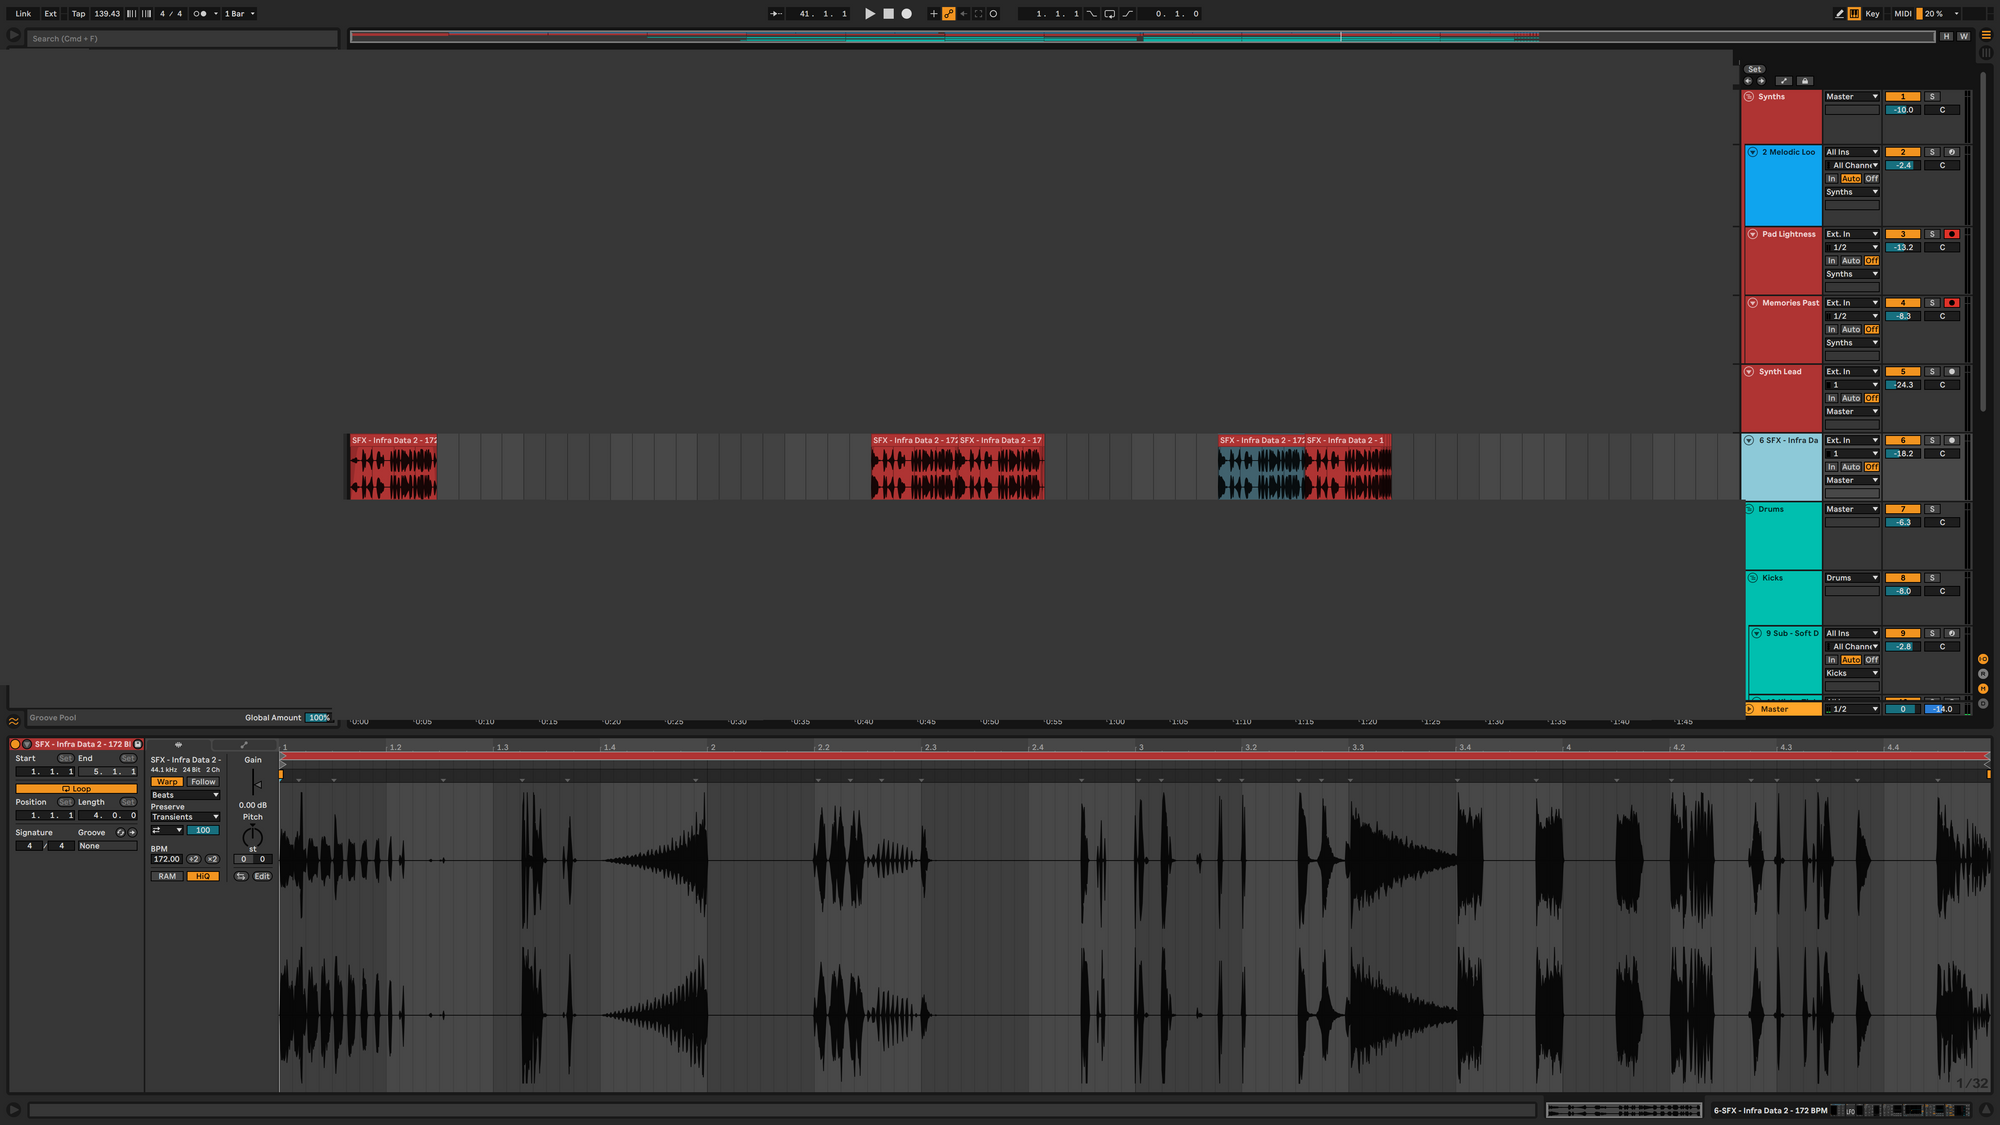
Task: Toggle the clip Warp switch
Action: 167,782
